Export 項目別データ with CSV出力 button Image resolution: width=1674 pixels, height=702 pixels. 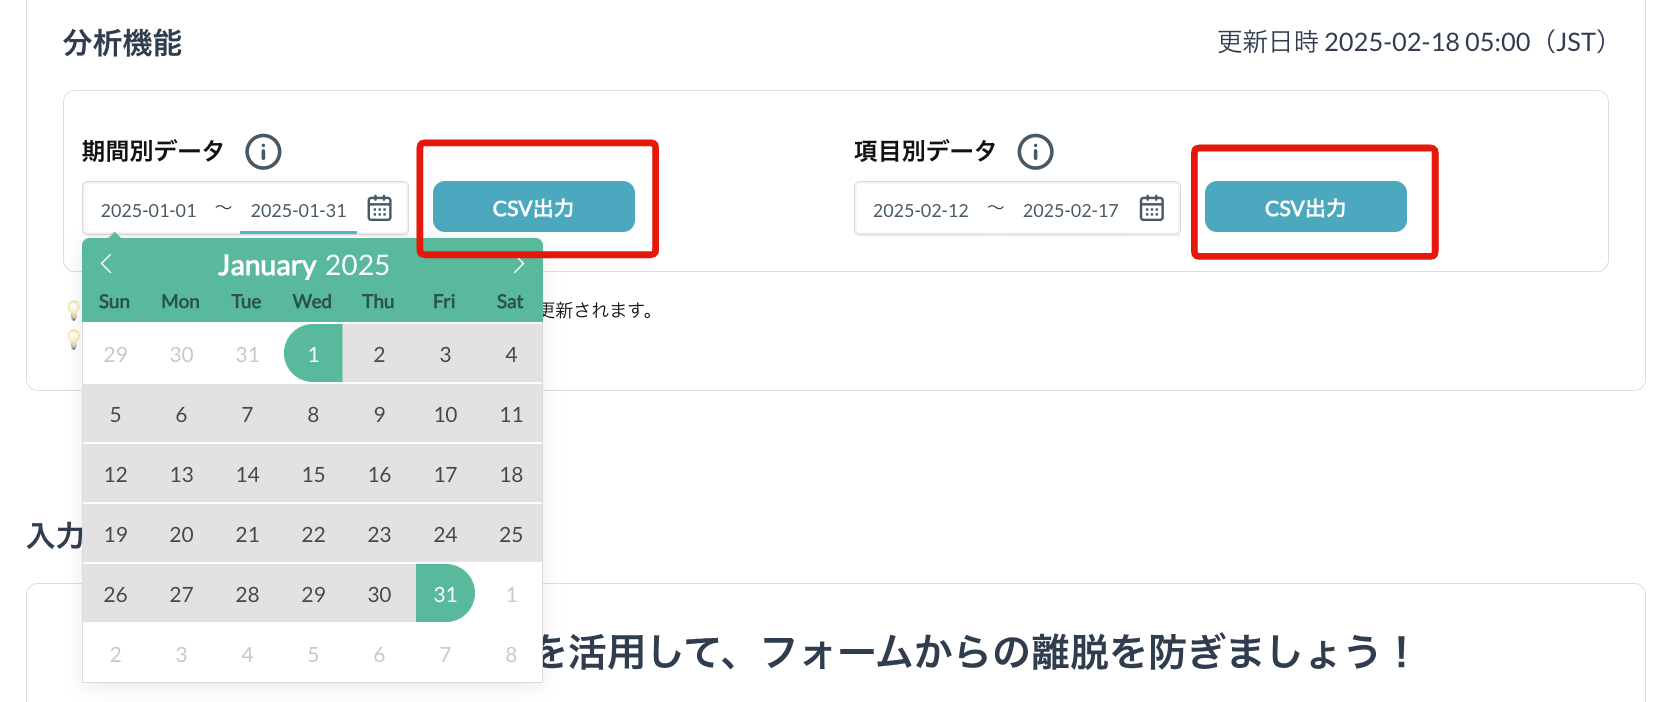pos(1305,207)
